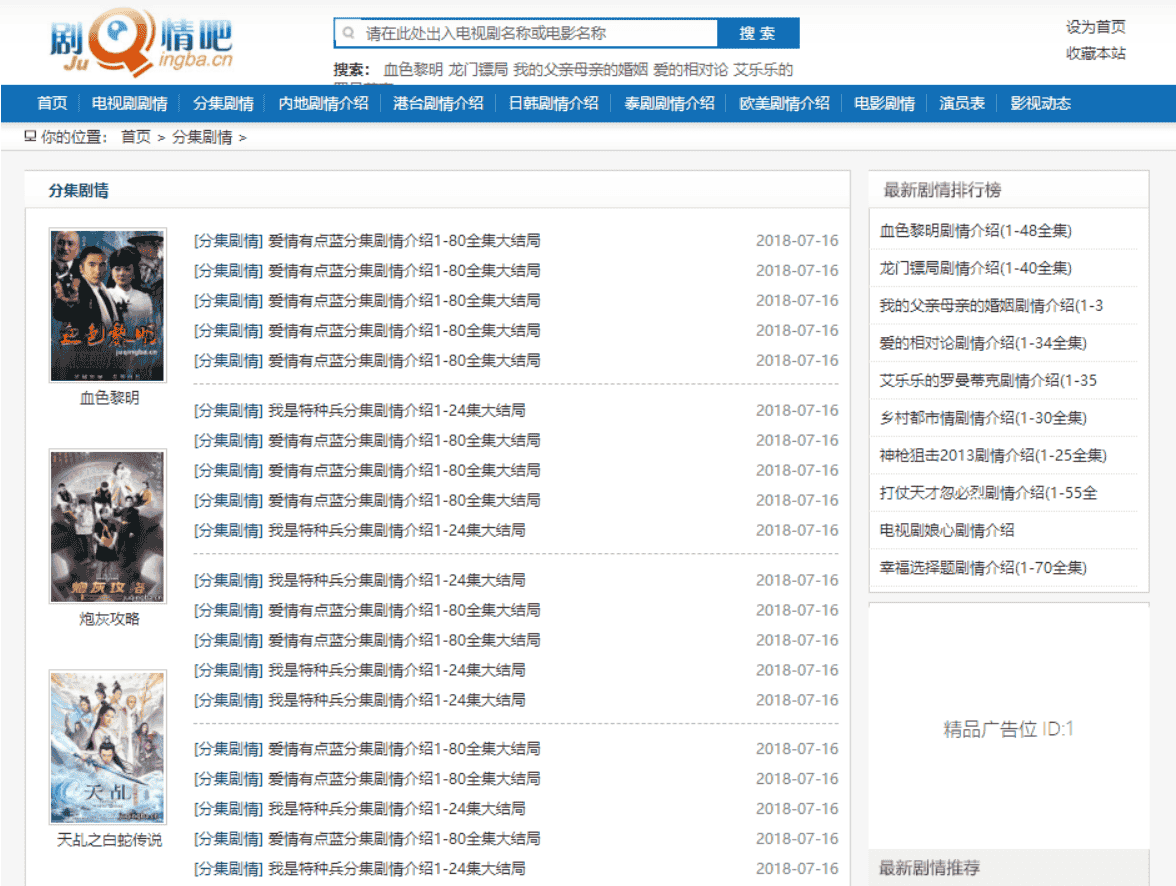Image resolution: width=1176 pixels, height=886 pixels.
Task: Click the Juqingba site logo
Action: 141,43
